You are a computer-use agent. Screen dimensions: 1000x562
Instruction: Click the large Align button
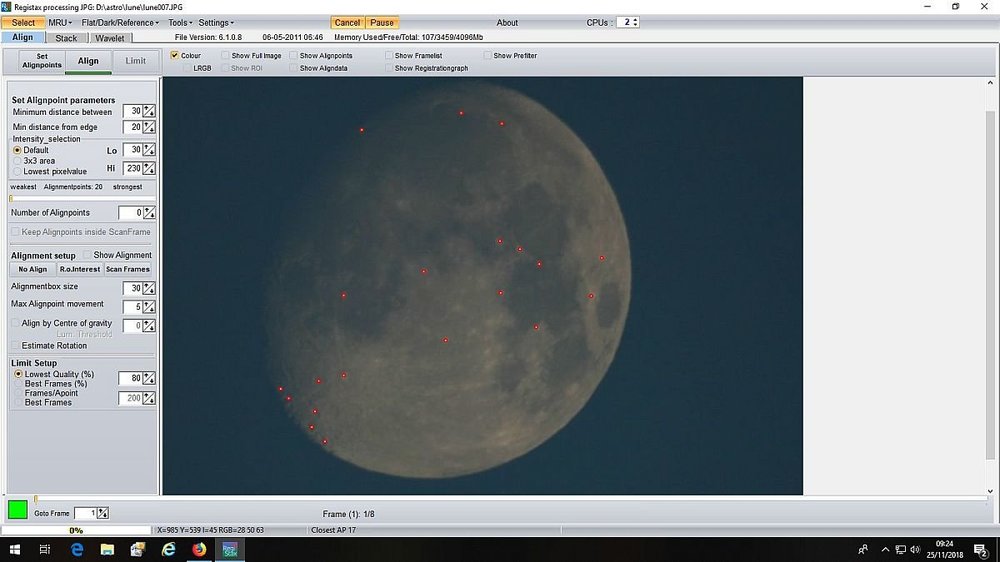tap(88, 61)
